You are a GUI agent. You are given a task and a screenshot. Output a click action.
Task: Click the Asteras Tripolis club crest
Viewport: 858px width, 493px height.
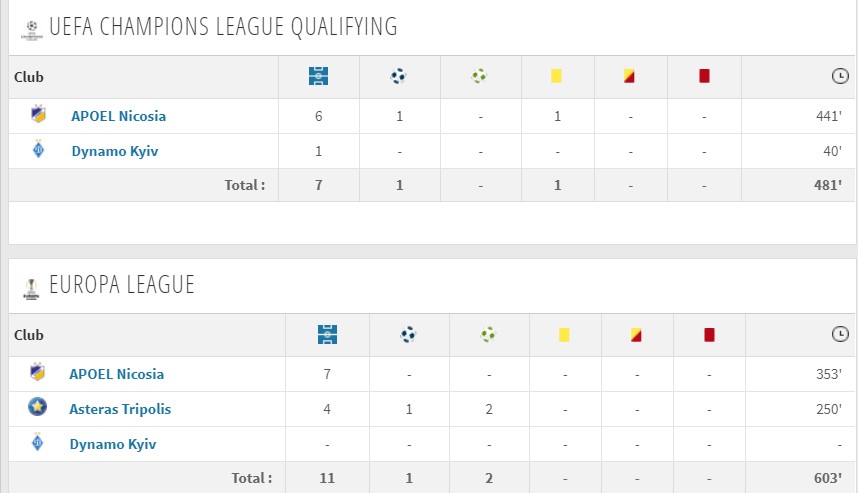pos(37,407)
